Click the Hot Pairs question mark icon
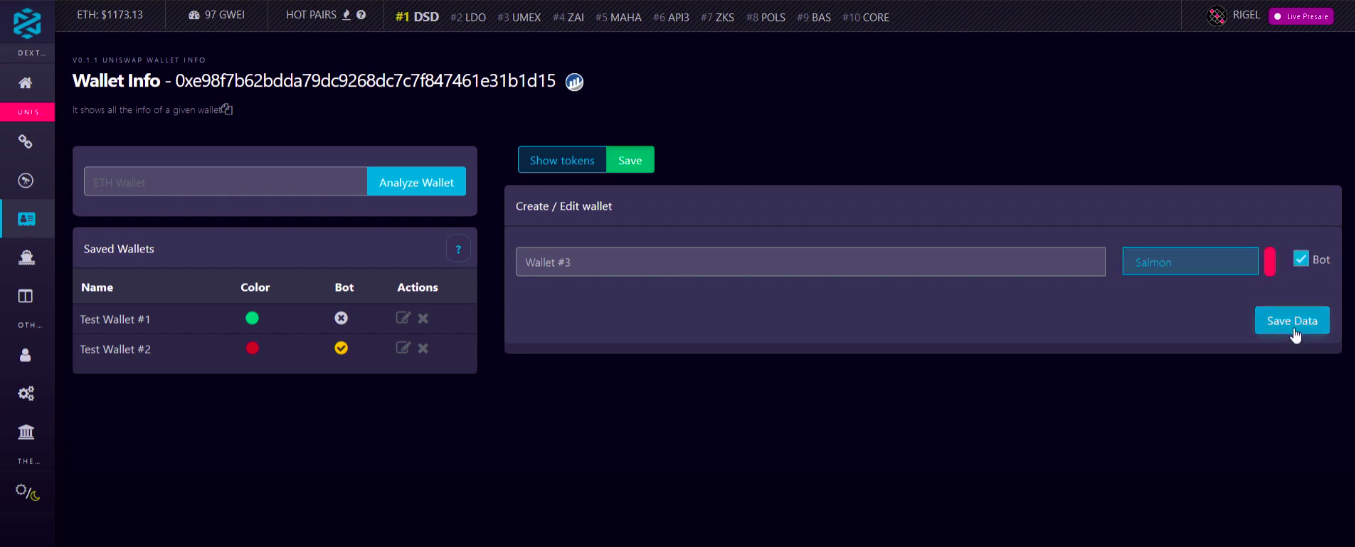Image resolution: width=1355 pixels, height=547 pixels. 361,15
